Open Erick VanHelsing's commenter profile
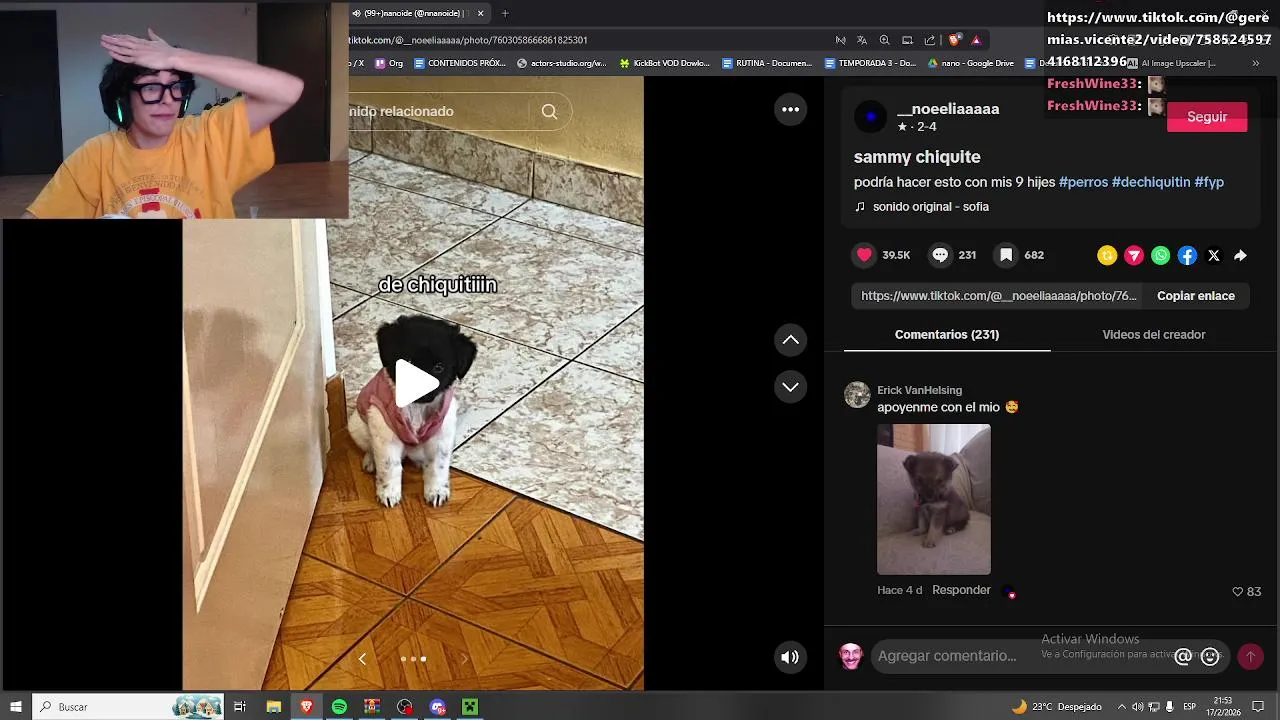This screenshot has height=720, width=1280. (x=919, y=390)
